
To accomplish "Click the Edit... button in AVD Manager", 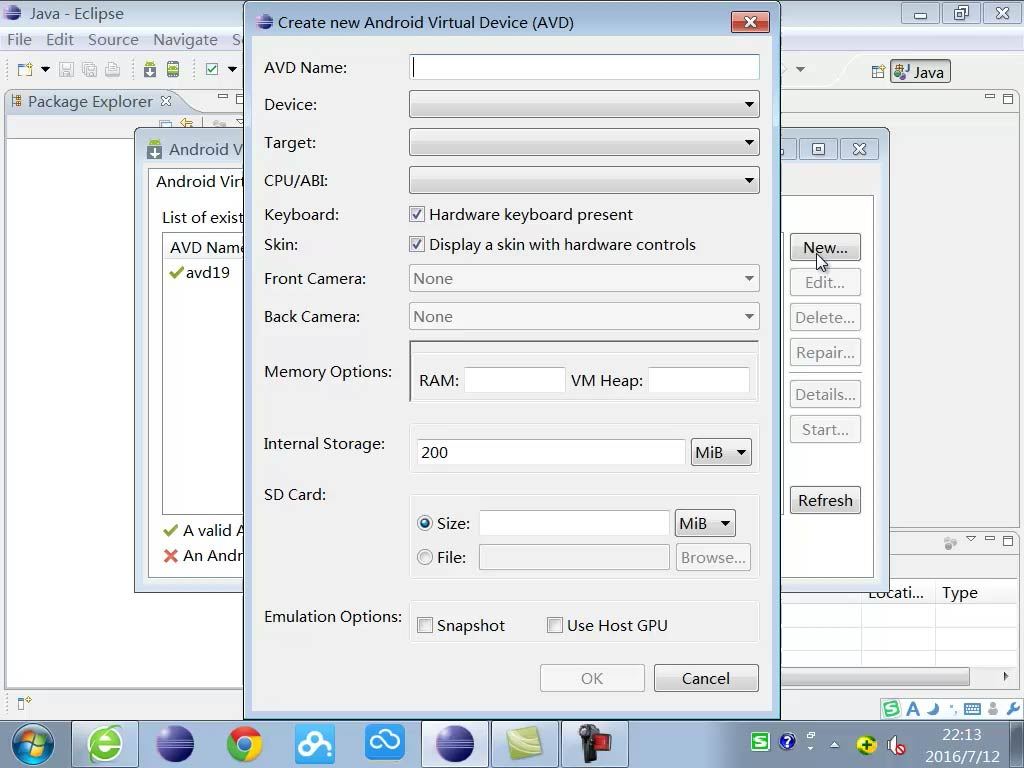I will coord(825,283).
